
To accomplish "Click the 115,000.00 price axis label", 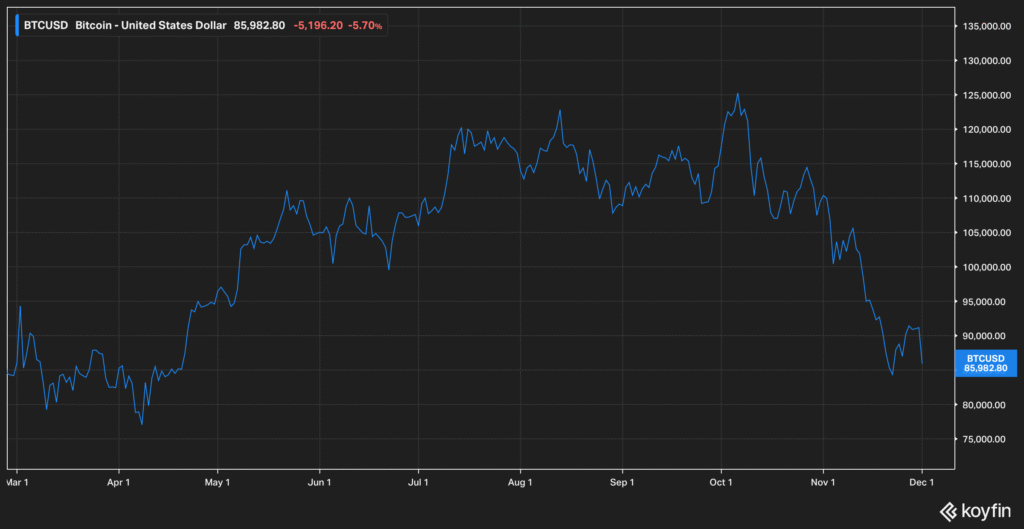I will tap(986, 164).
